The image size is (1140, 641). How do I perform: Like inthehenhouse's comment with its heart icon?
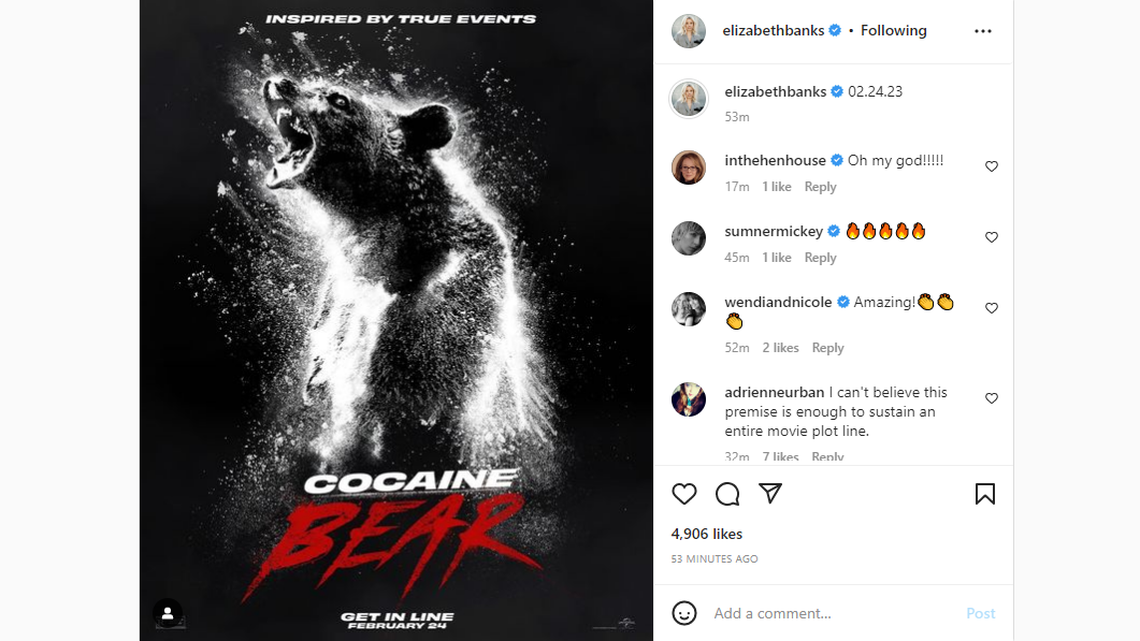(x=991, y=166)
